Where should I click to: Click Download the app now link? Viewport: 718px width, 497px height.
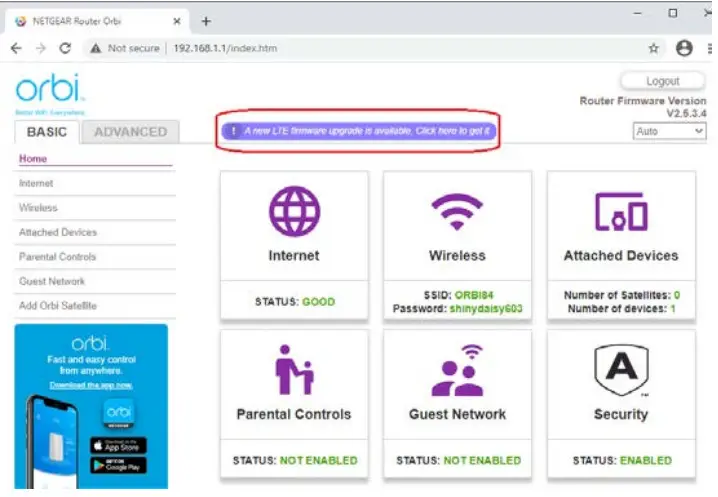point(91,385)
